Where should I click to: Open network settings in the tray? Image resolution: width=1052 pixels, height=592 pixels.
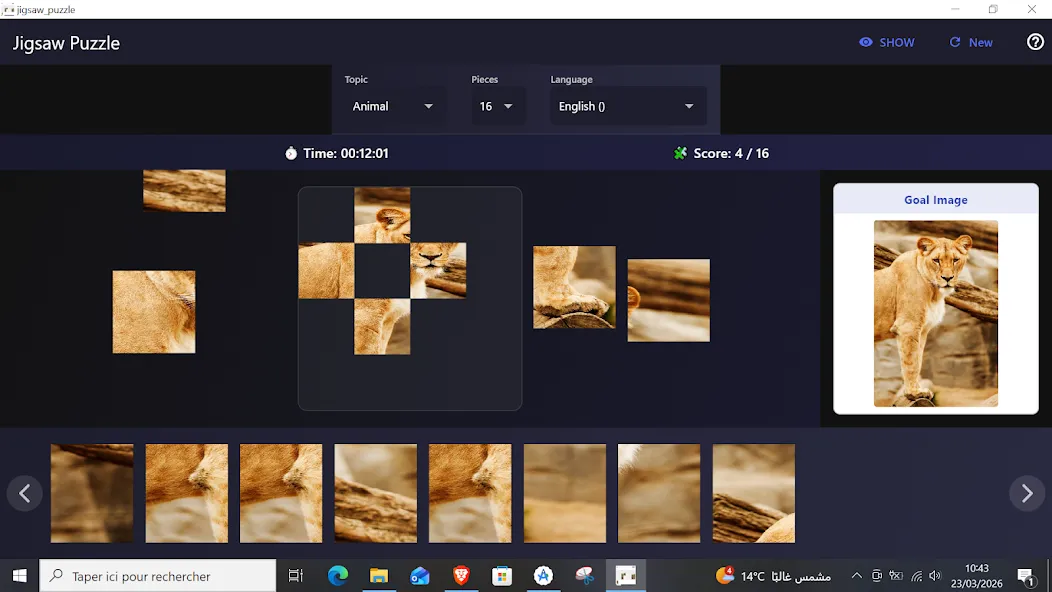click(916, 576)
